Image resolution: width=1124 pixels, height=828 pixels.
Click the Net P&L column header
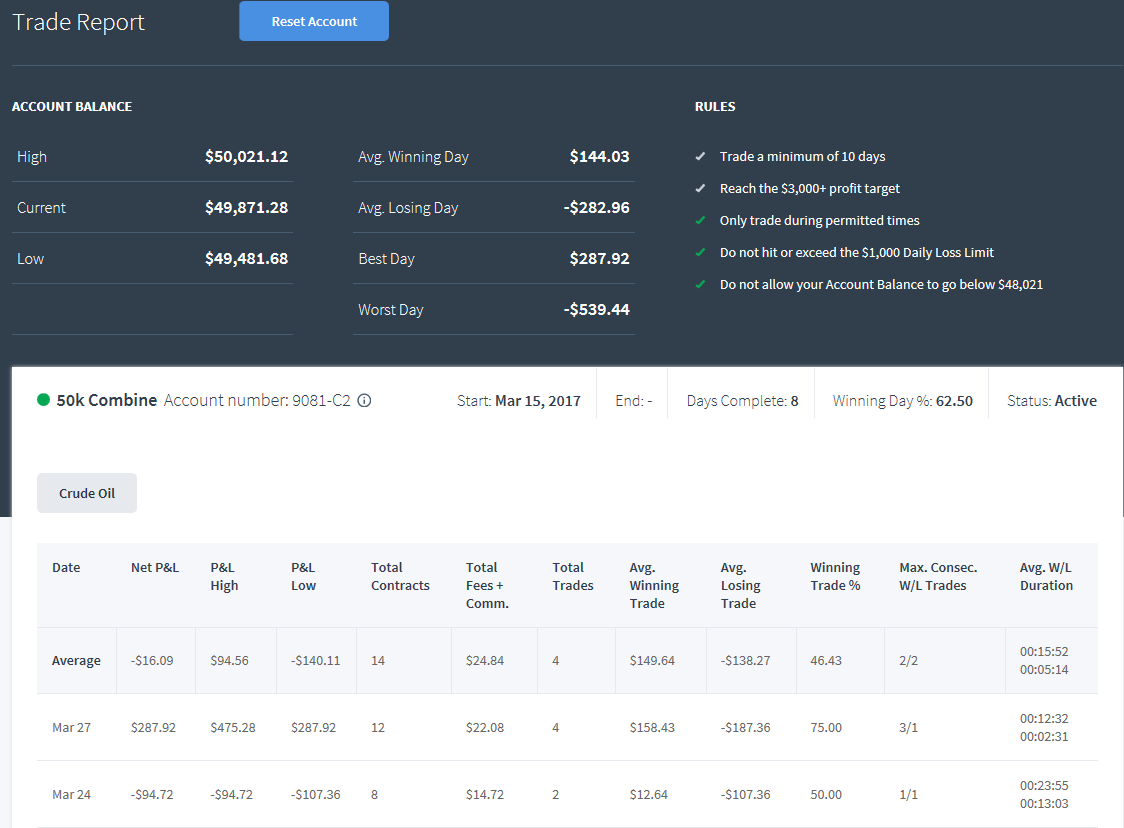click(155, 568)
